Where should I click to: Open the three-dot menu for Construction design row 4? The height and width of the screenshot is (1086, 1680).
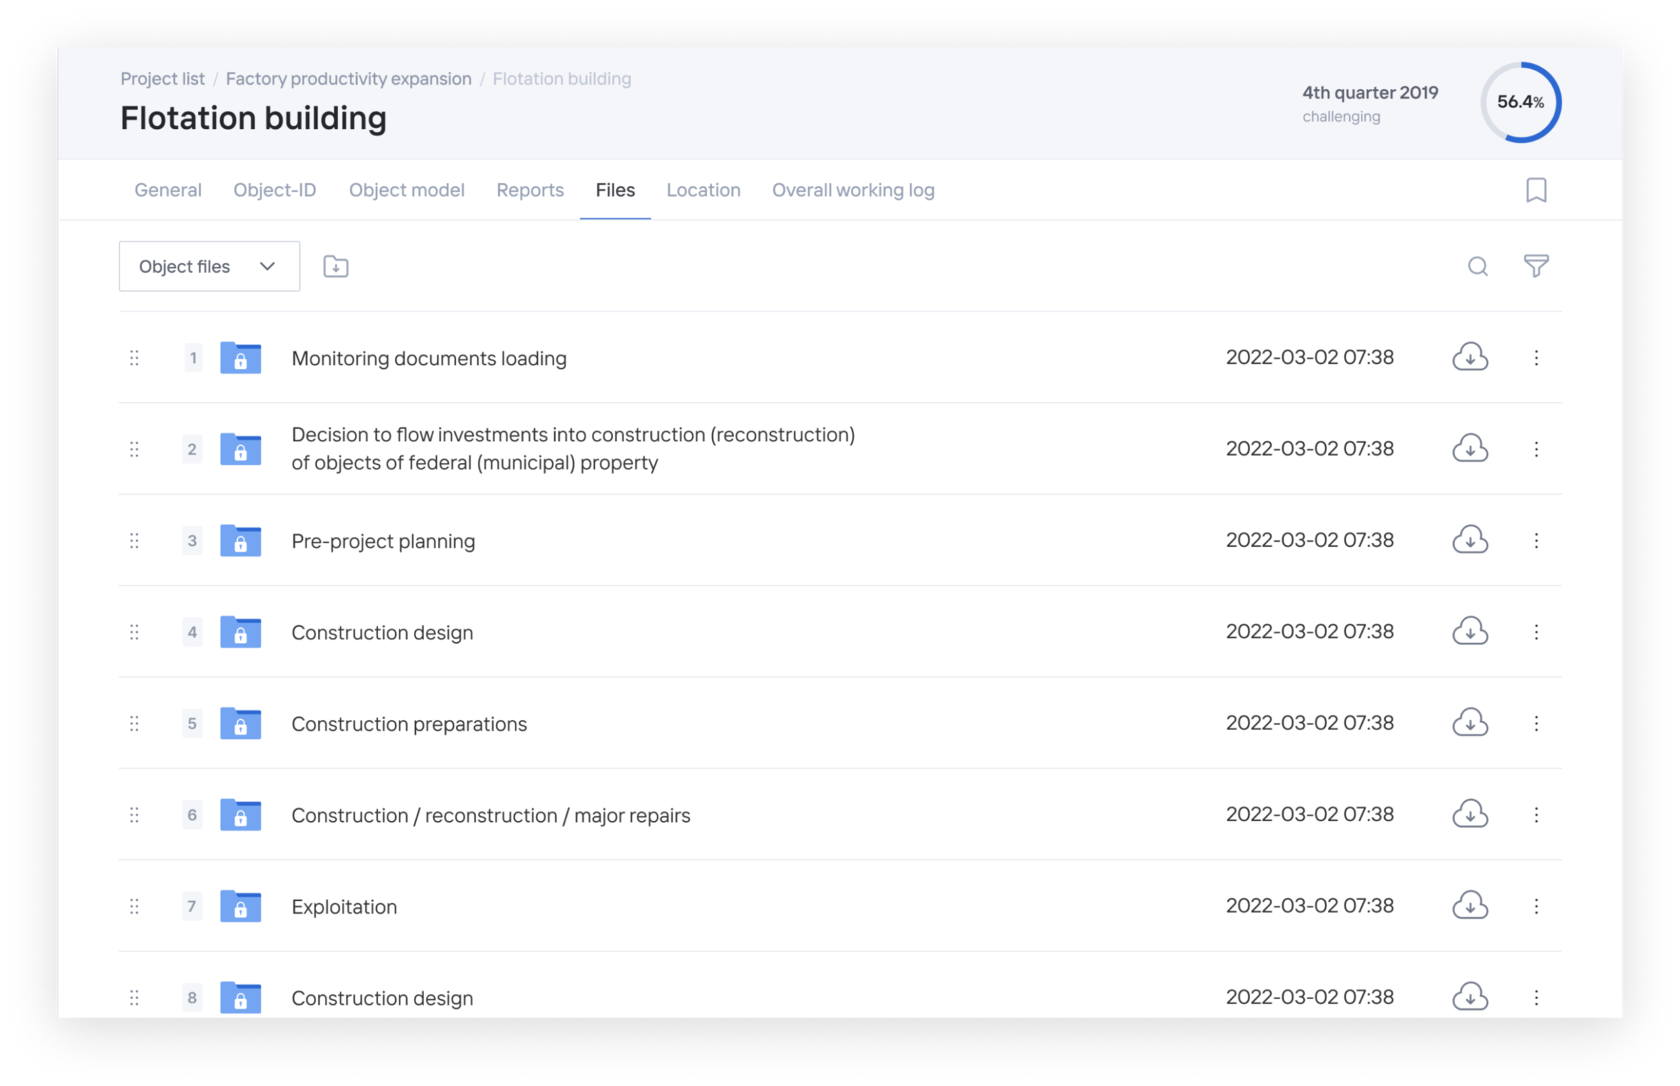[1536, 631]
